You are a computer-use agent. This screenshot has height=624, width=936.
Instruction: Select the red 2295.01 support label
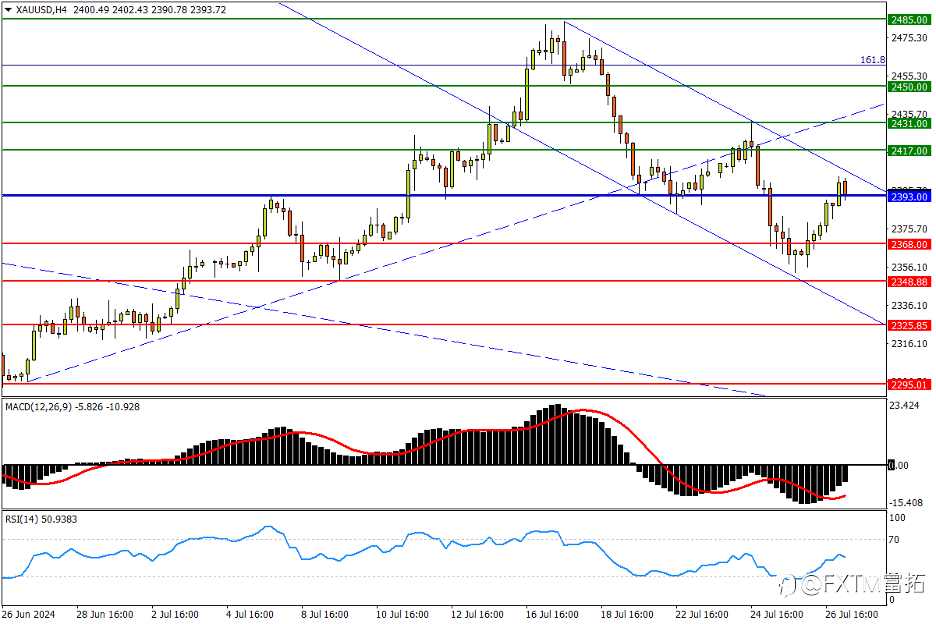pos(909,385)
